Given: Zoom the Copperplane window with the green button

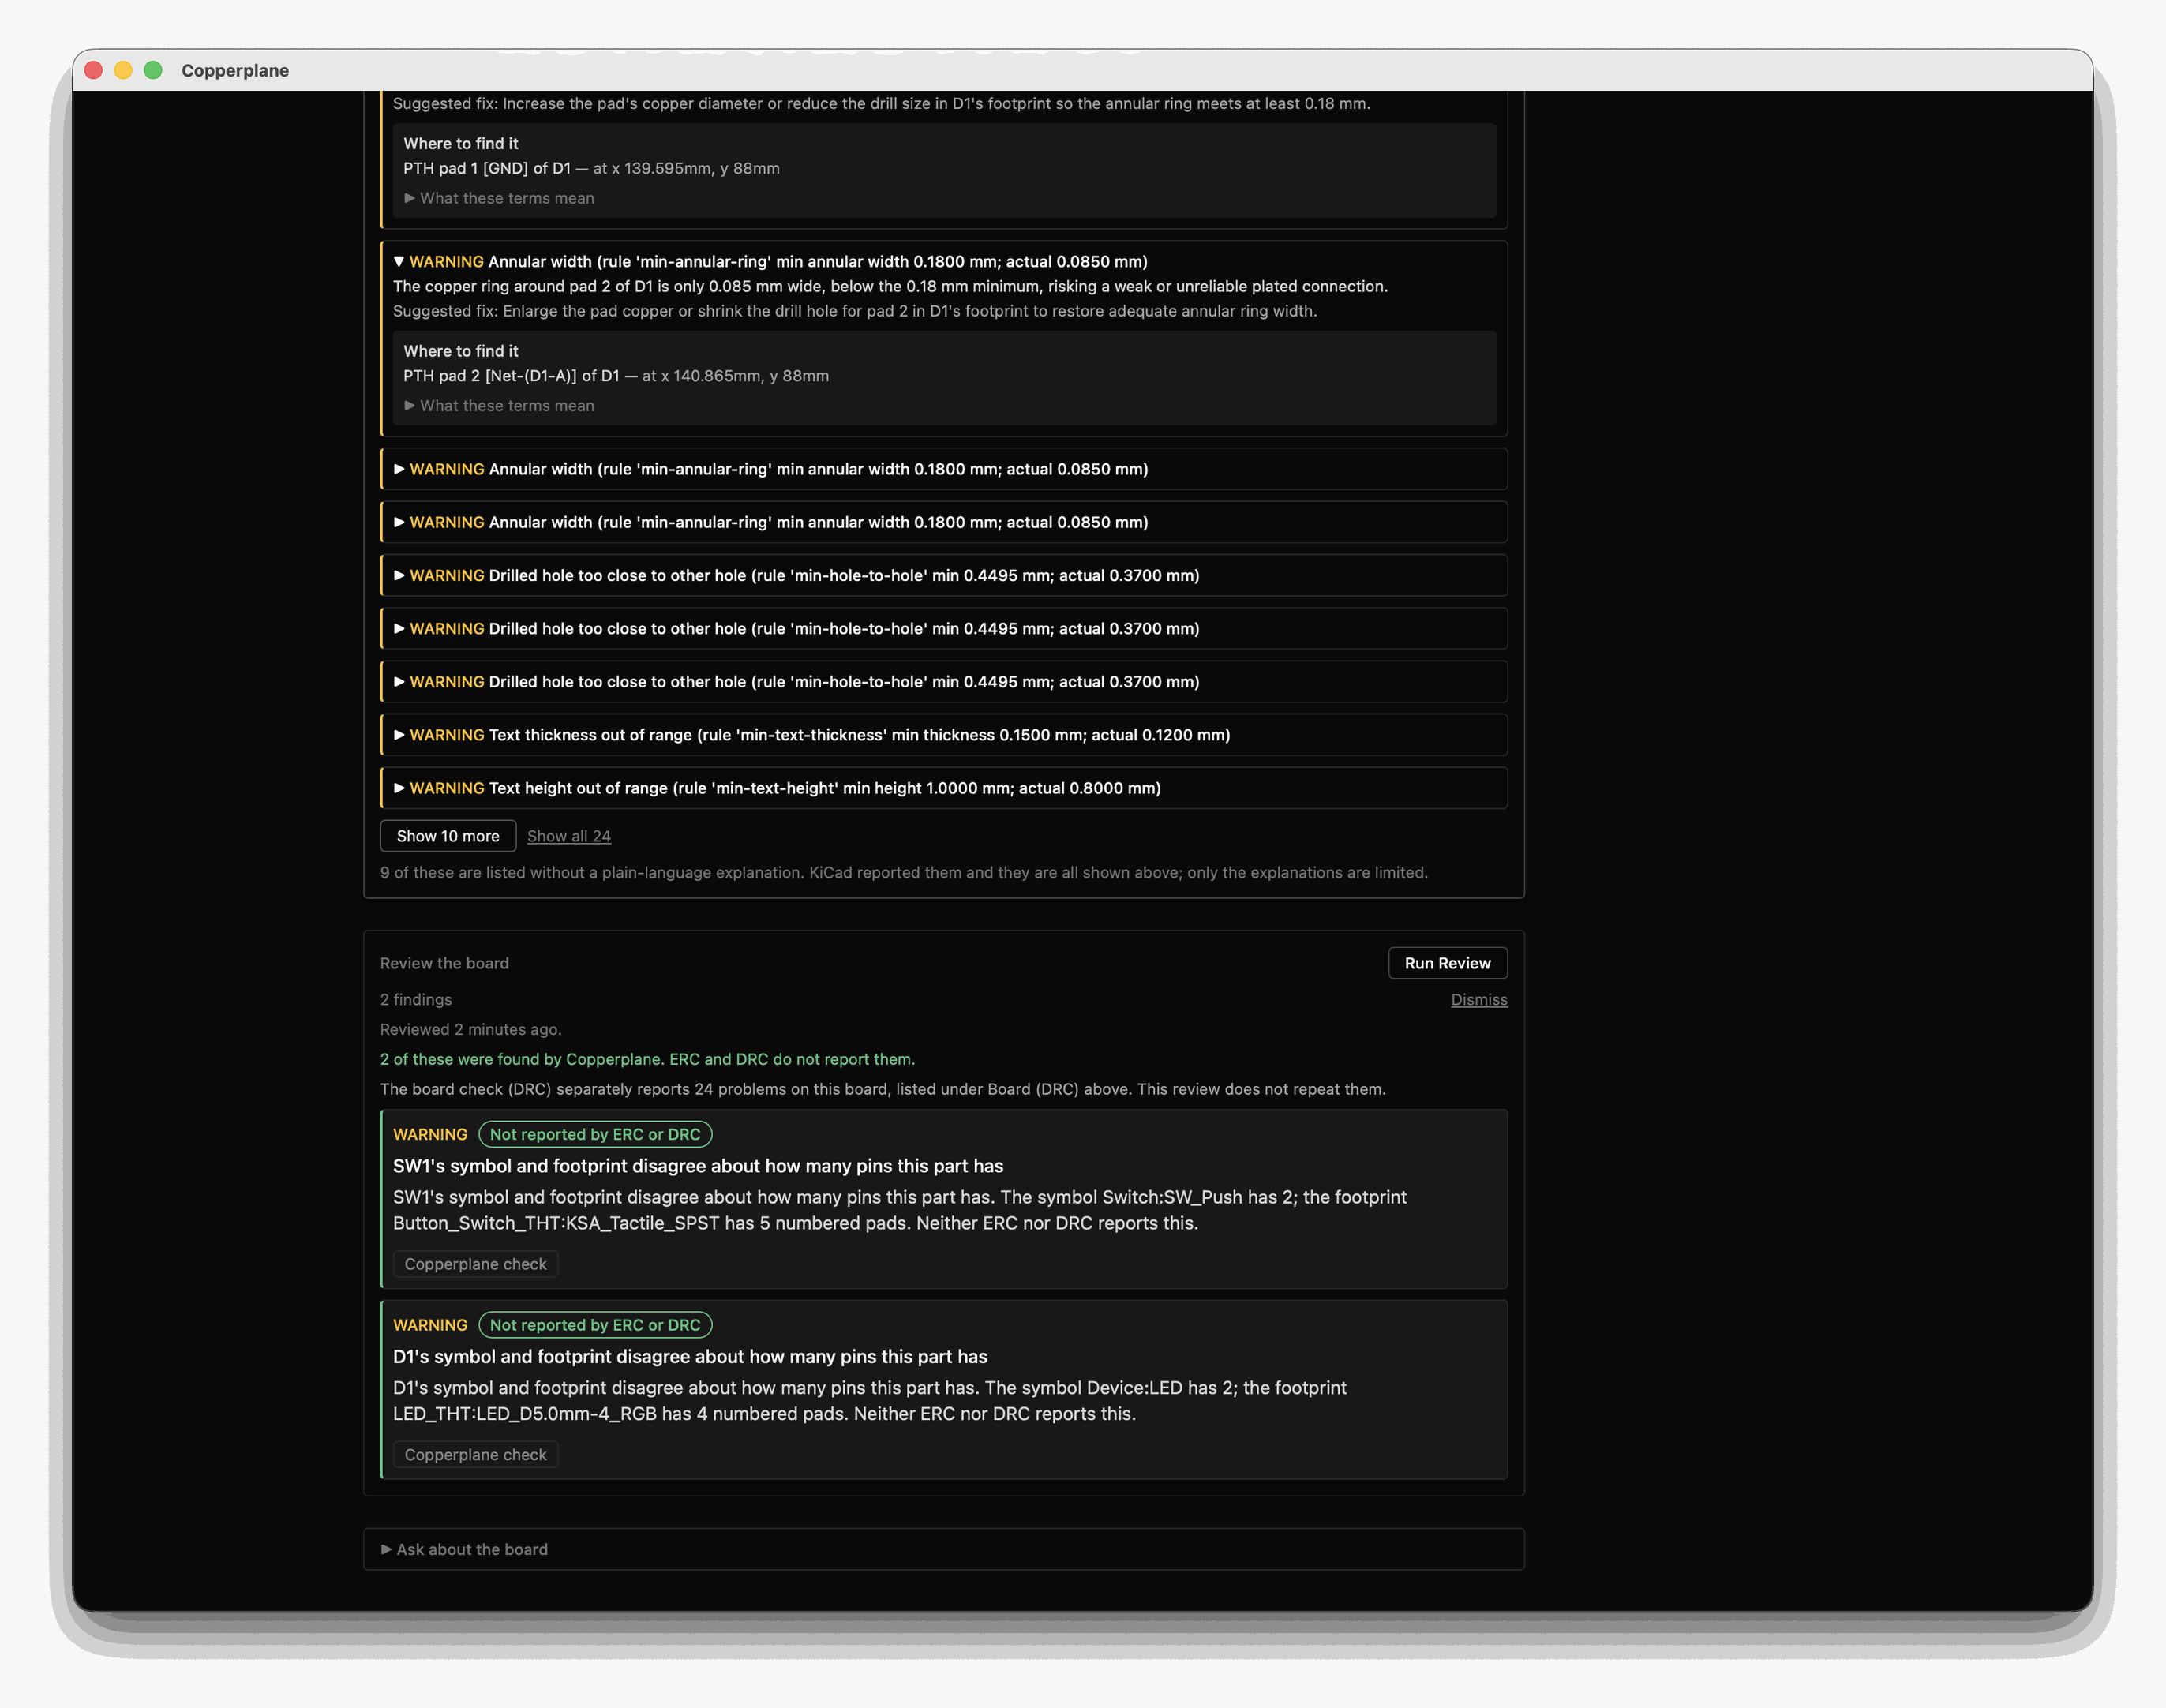Looking at the screenshot, I should point(153,70).
